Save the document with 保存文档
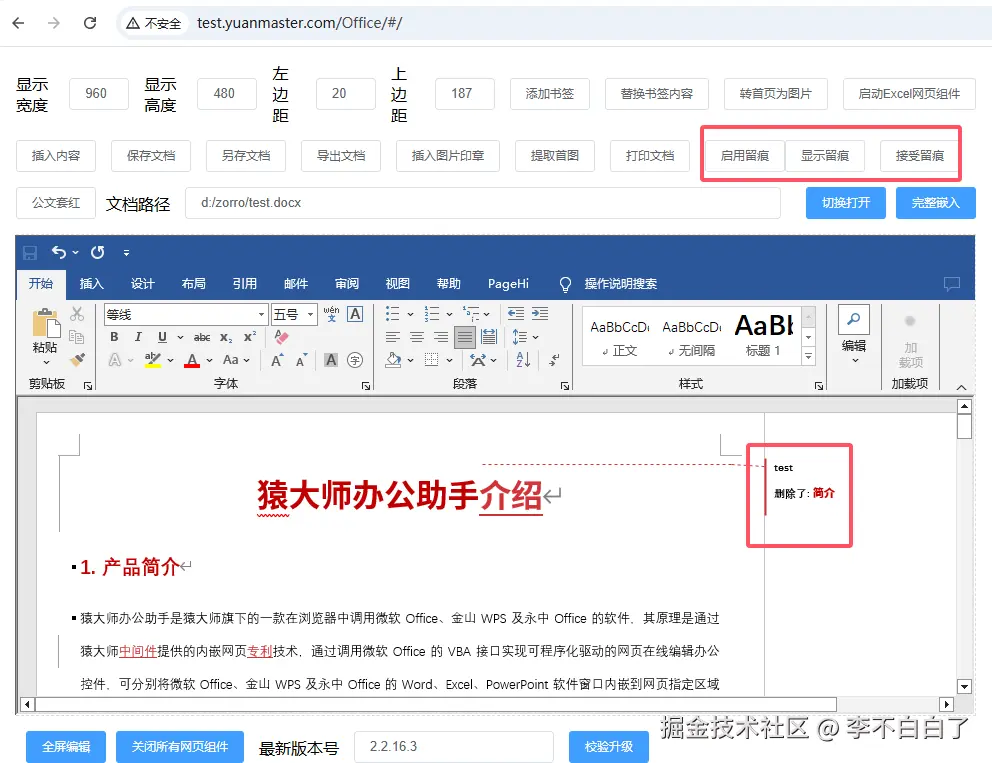Viewport: 992px width, 763px height. [150, 155]
